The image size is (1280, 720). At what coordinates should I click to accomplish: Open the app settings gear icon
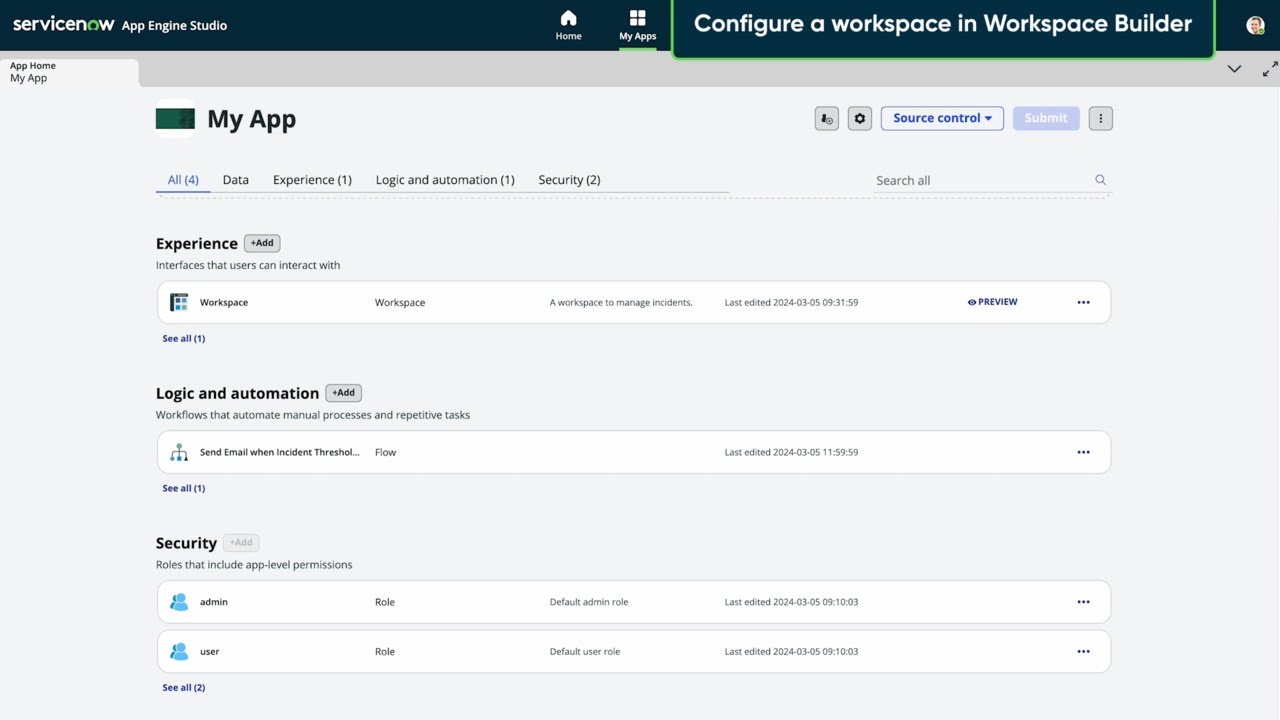tap(859, 118)
